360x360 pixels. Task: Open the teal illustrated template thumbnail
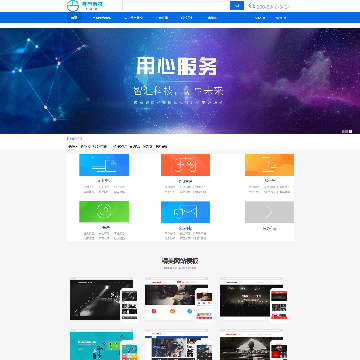point(103,345)
